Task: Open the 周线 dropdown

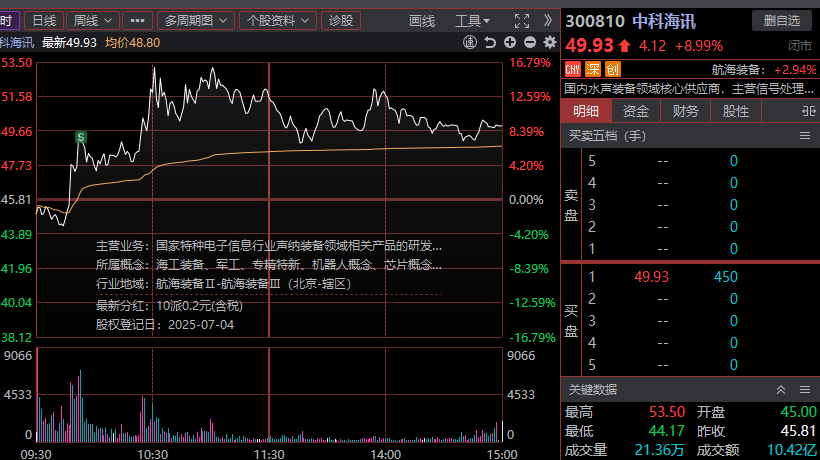Action: tap(93, 21)
